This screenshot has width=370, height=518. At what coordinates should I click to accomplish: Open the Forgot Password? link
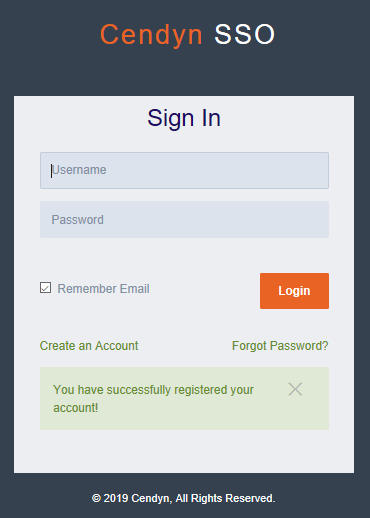[280, 346]
